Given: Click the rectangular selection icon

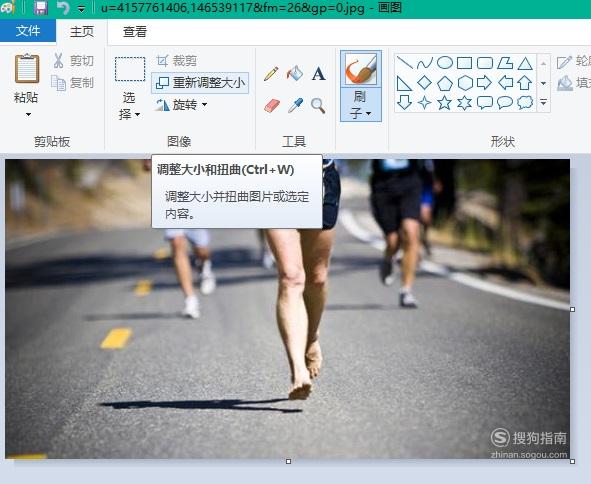Looking at the screenshot, I should click(130, 69).
